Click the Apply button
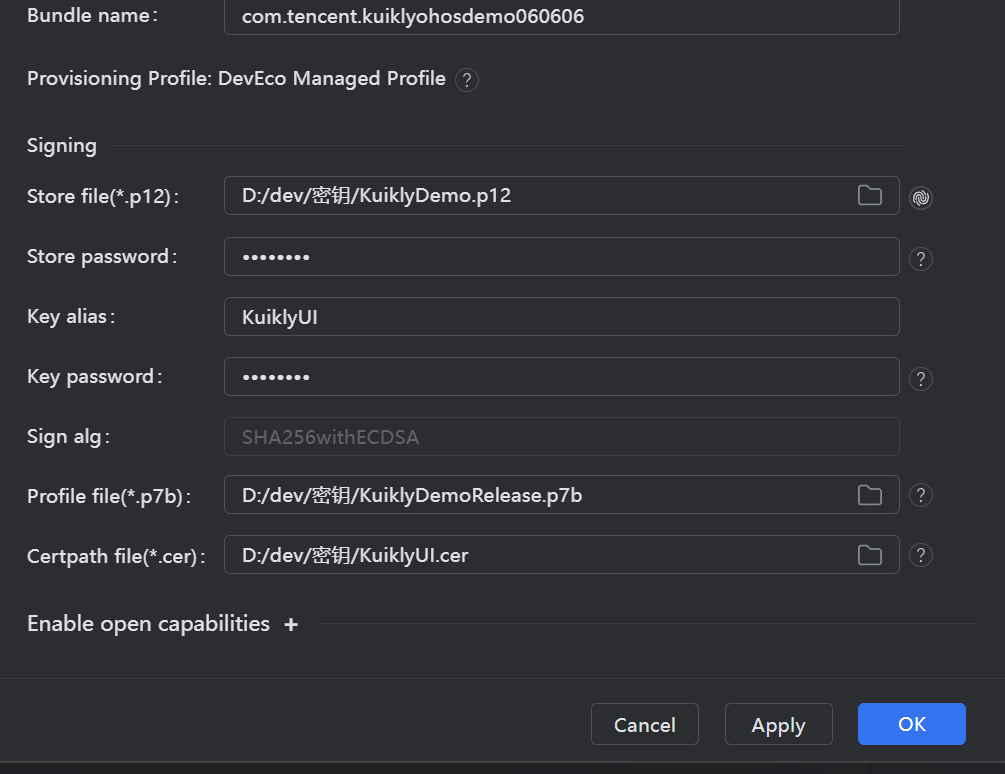1005x774 pixels. (779, 724)
